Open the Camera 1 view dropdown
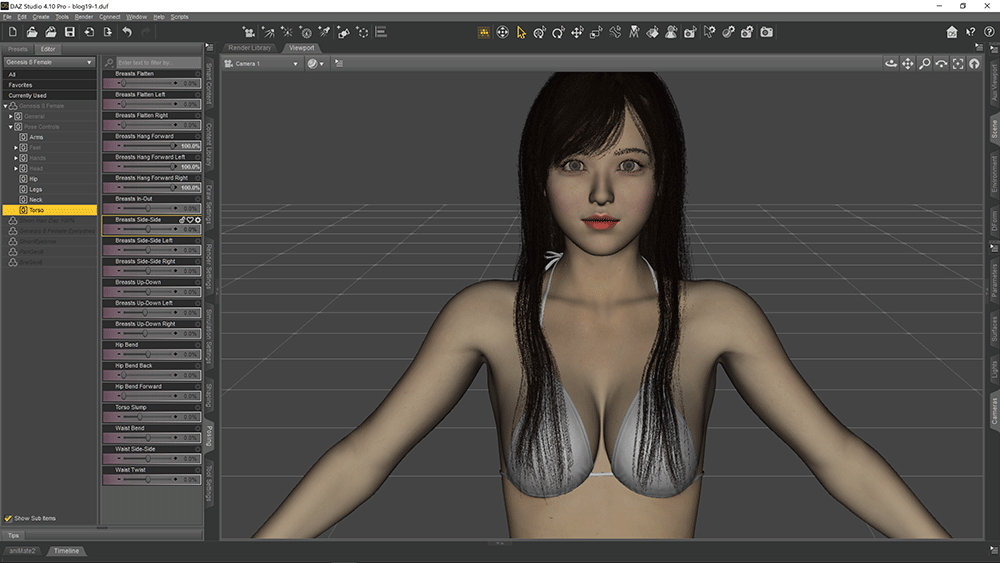This screenshot has height=563, width=1000. click(x=261, y=64)
